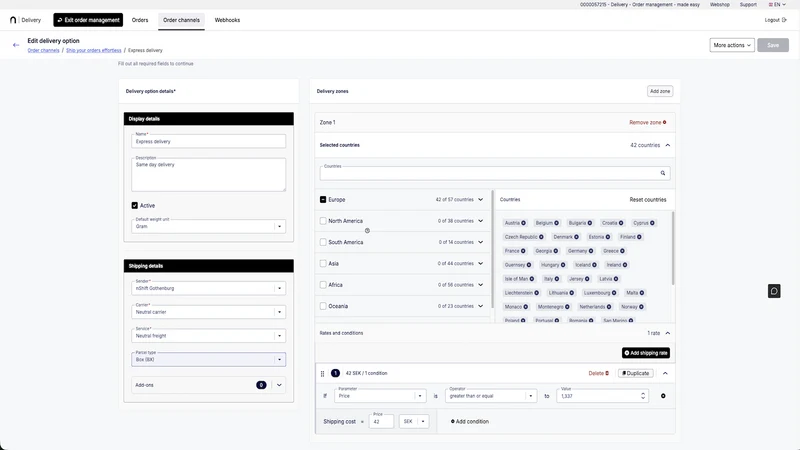Open the Parcel type dropdown

click(209, 359)
